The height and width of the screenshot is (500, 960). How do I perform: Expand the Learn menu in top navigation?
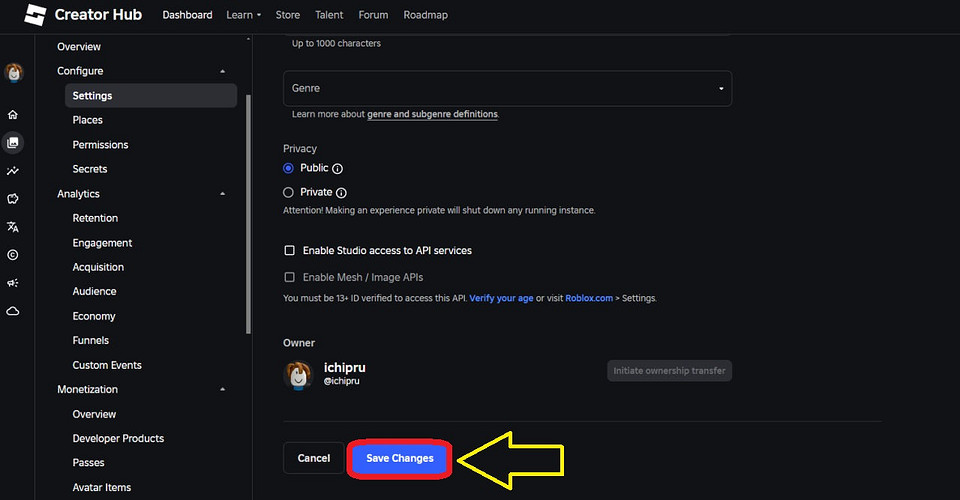(243, 15)
